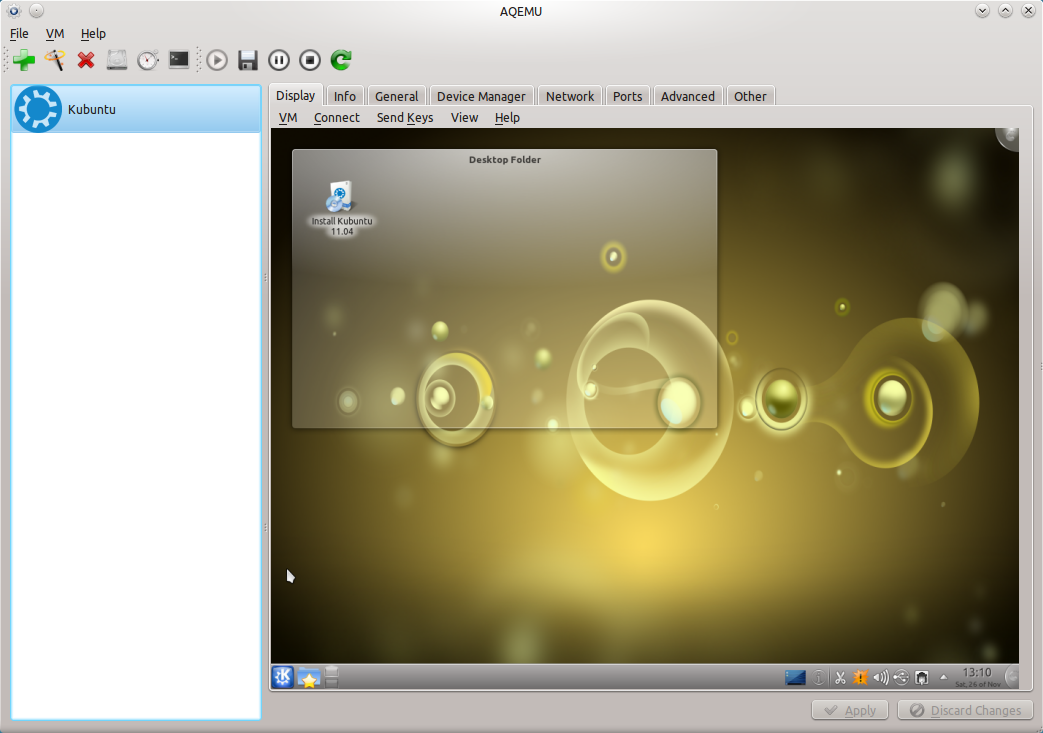Click the Apply button
The height and width of the screenshot is (733, 1043).
point(849,710)
